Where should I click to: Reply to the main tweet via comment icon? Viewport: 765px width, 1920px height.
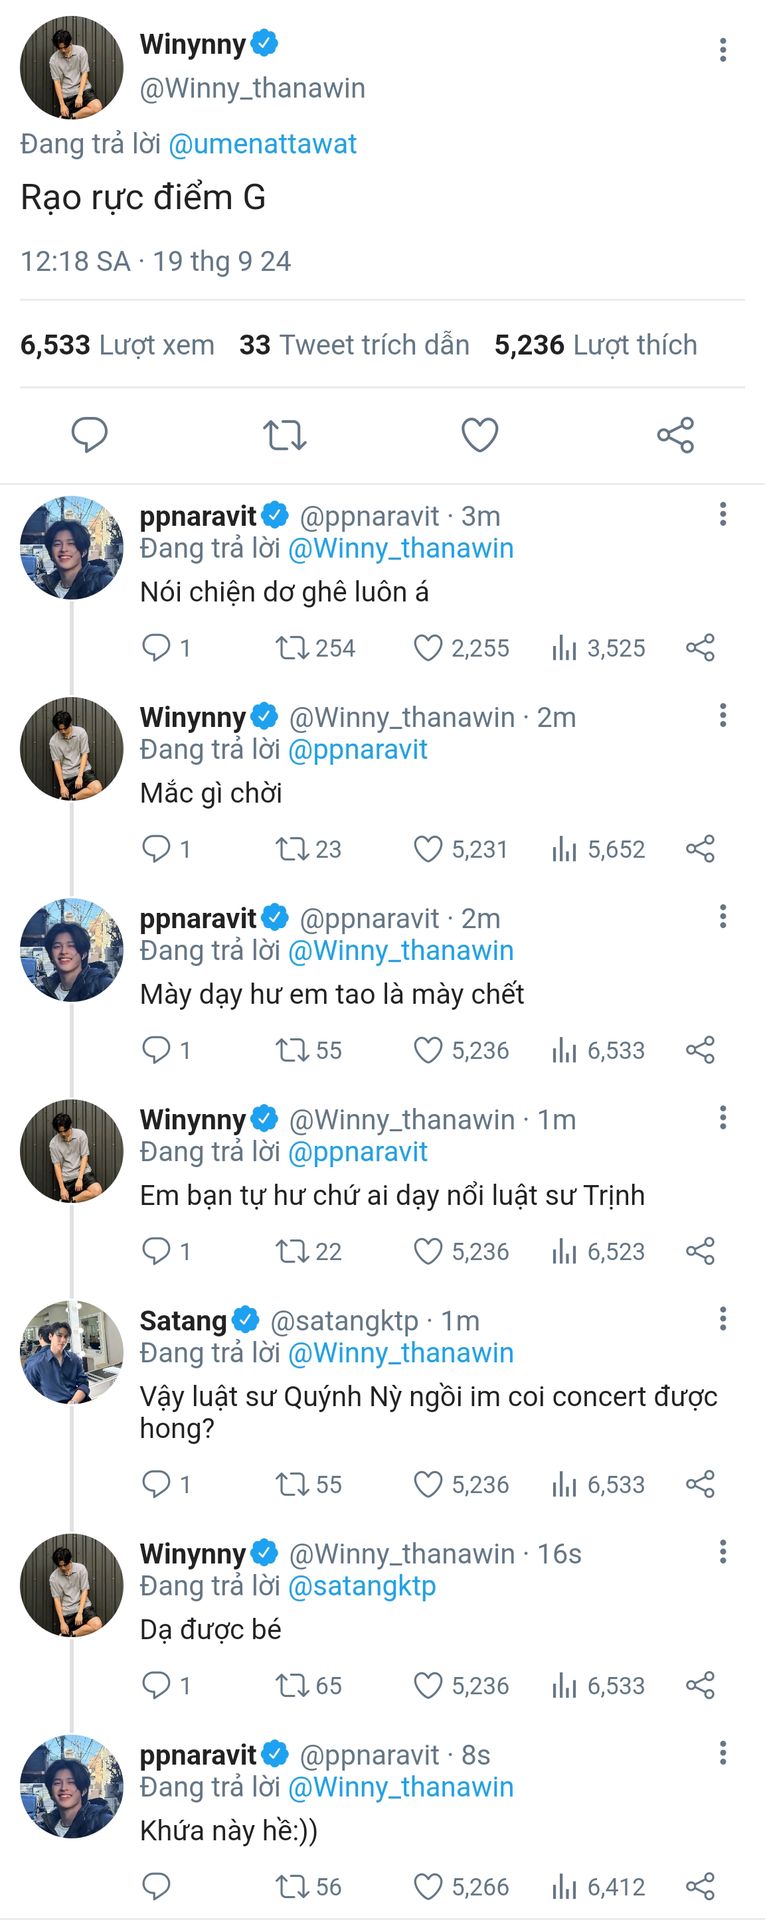coord(89,435)
